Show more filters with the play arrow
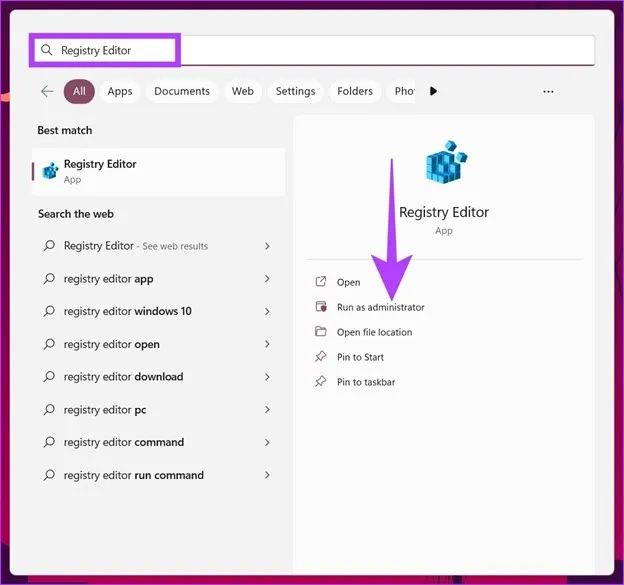The image size is (624, 585). click(433, 91)
